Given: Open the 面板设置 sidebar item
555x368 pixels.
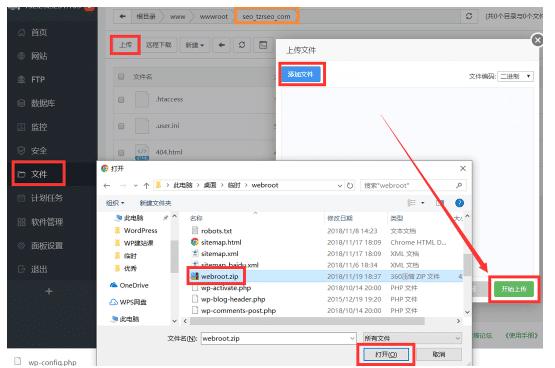Looking at the screenshot, I should pos(46,246).
